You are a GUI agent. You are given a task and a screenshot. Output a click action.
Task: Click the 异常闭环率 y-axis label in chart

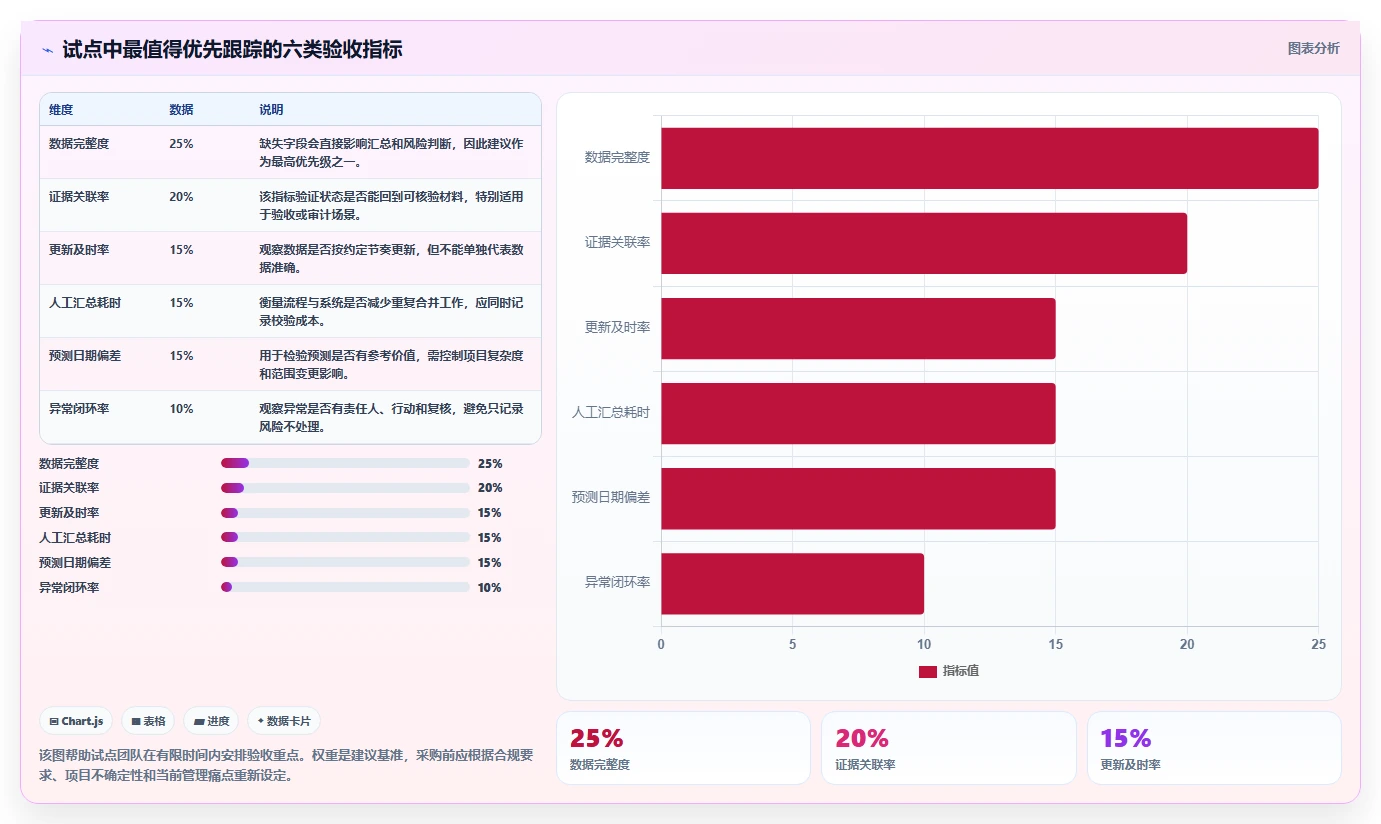point(617,583)
